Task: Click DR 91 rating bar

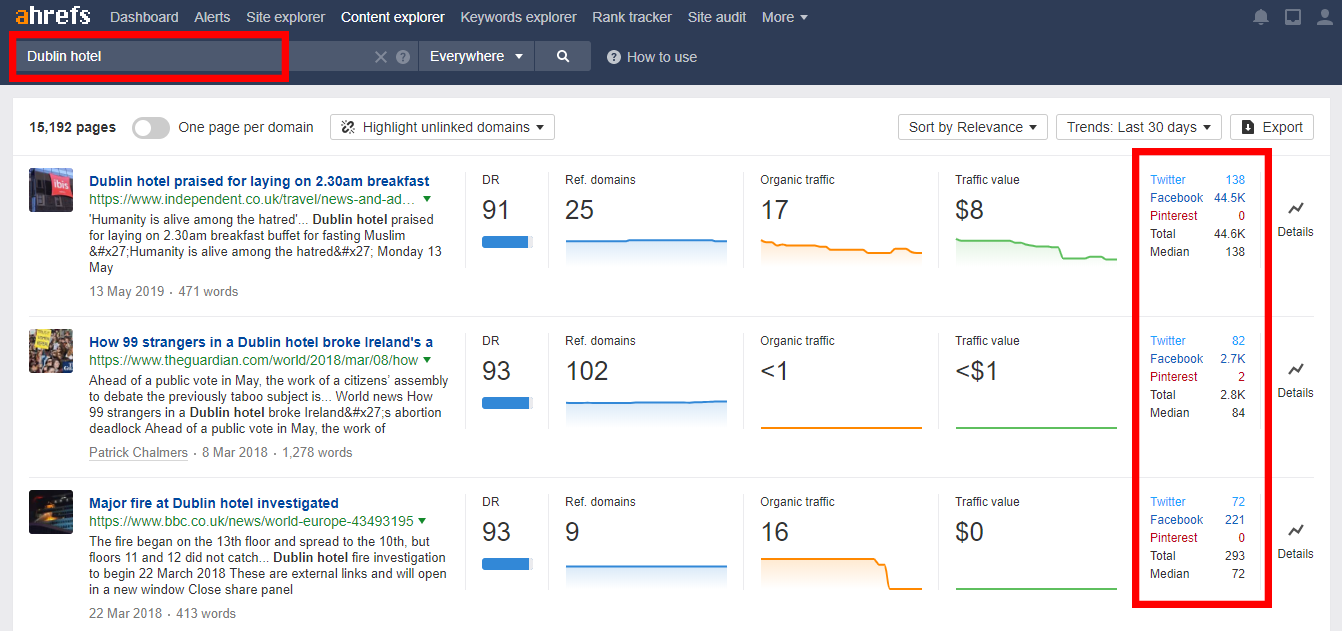Action: coord(507,241)
